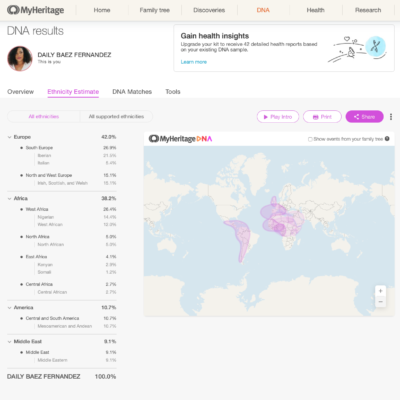Screen dimensions: 400x400
Task: Click the Share button
Action: (x=364, y=117)
